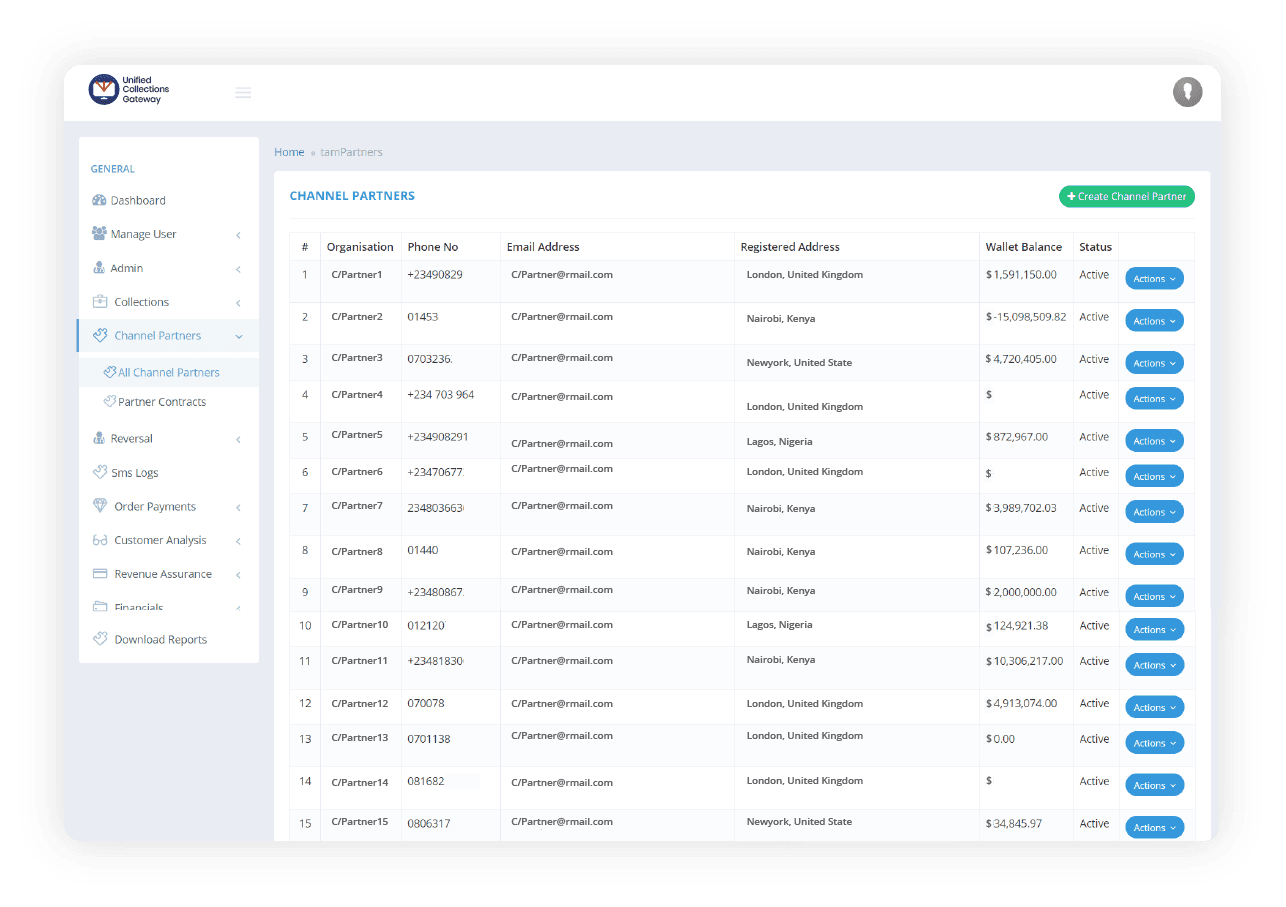The height and width of the screenshot is (907, 1286).
Task: Click Lagos, Nigeria address of C/Partner10
Action: pos(779,625)
